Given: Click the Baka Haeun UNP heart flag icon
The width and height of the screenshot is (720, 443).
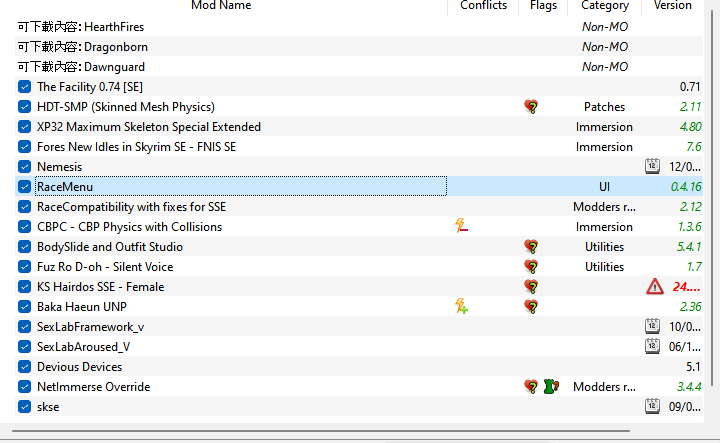Looking at the screenshot, I should (x=531, y=307).
